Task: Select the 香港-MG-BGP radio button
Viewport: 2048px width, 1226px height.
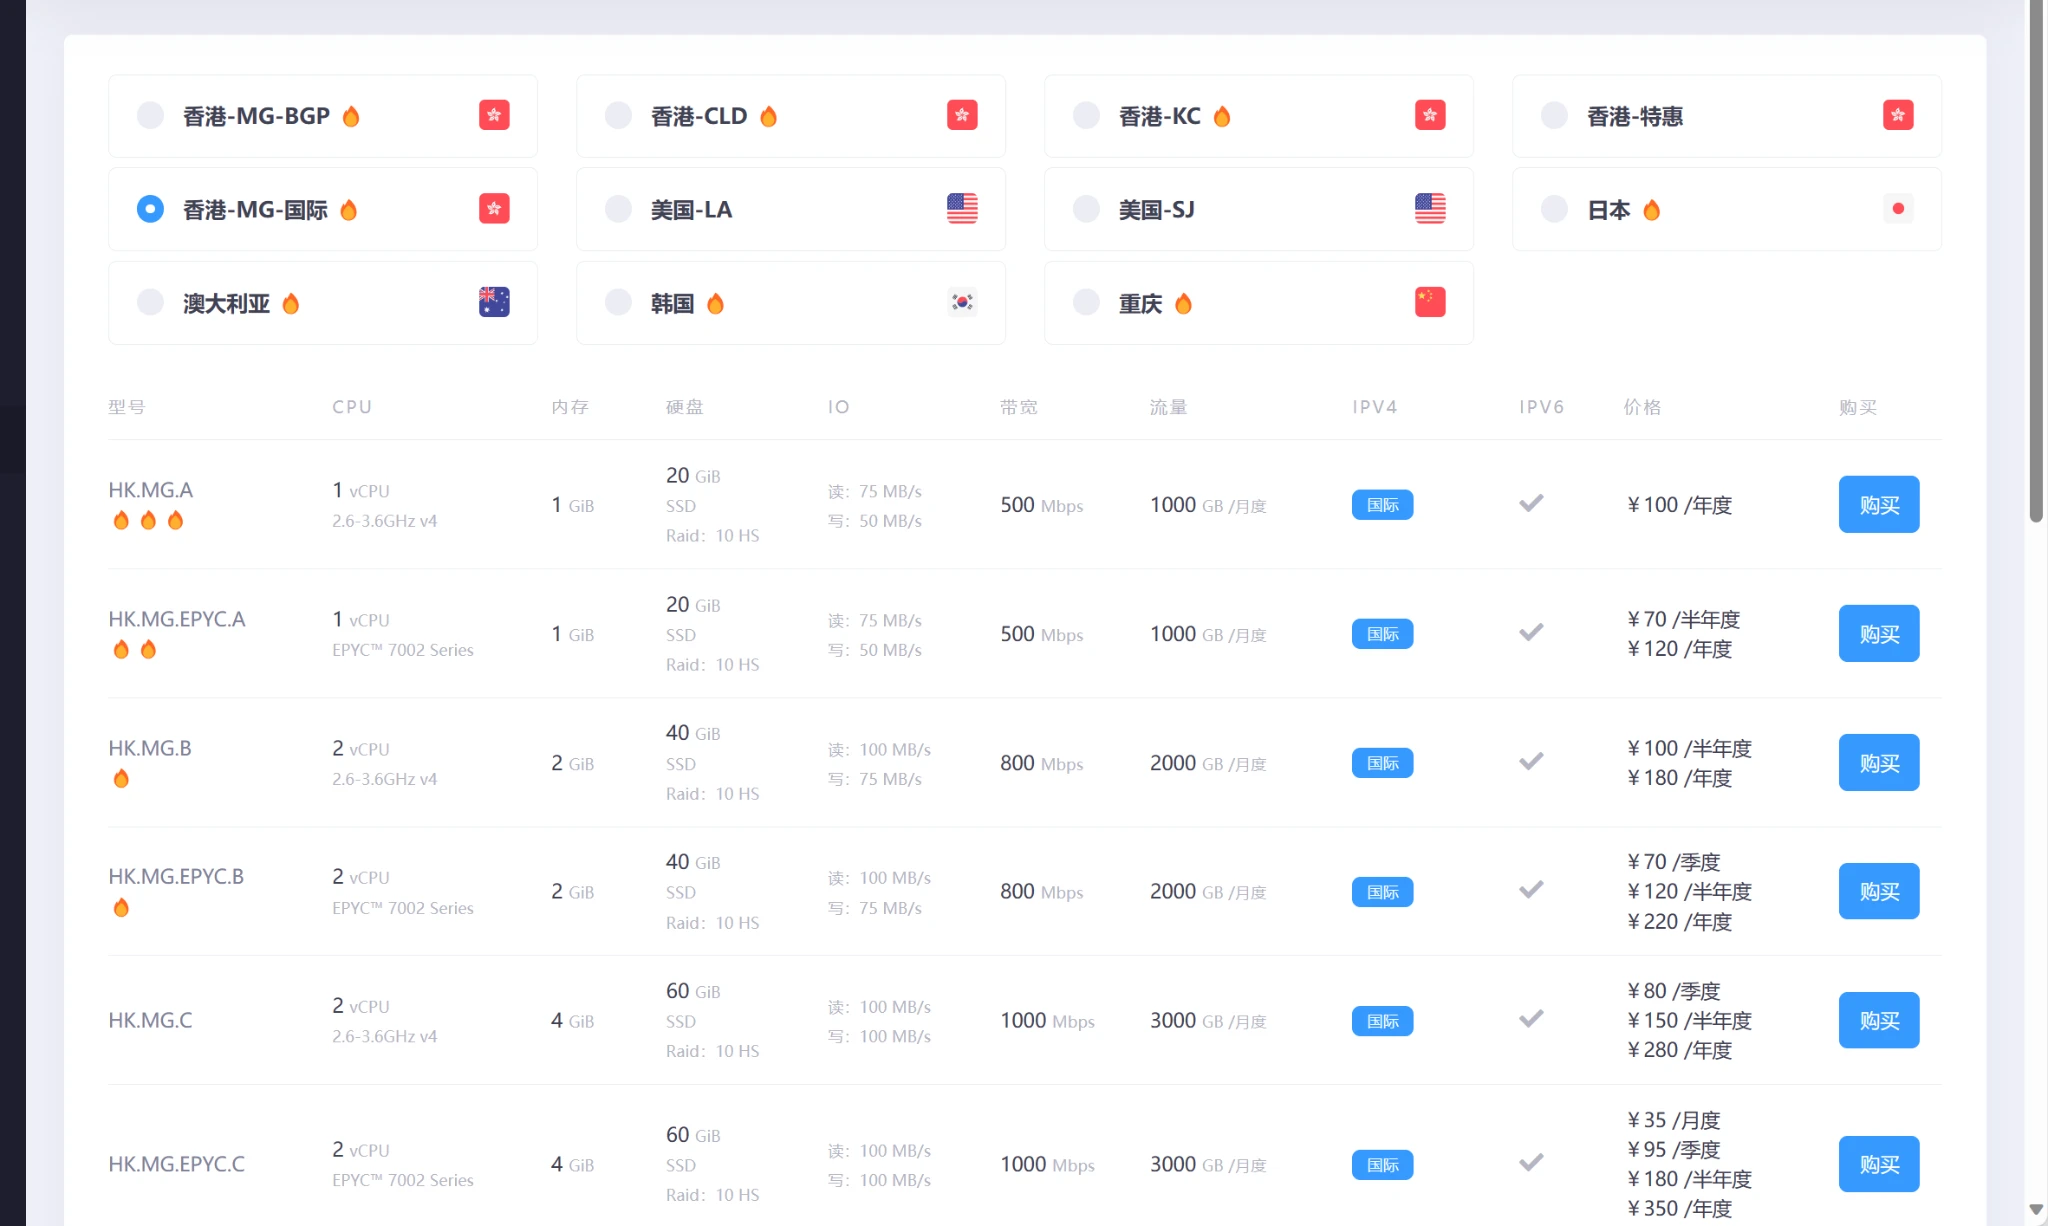Action: click(x=150, y=115)
